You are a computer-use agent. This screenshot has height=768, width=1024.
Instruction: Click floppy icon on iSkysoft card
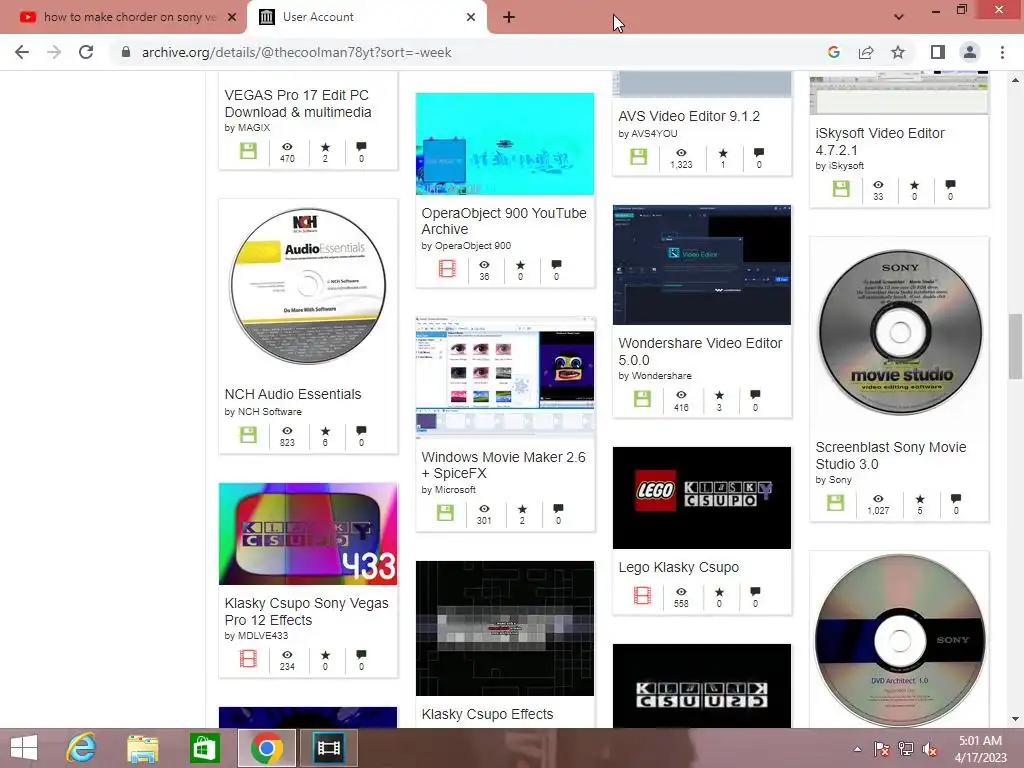(841, 189)
